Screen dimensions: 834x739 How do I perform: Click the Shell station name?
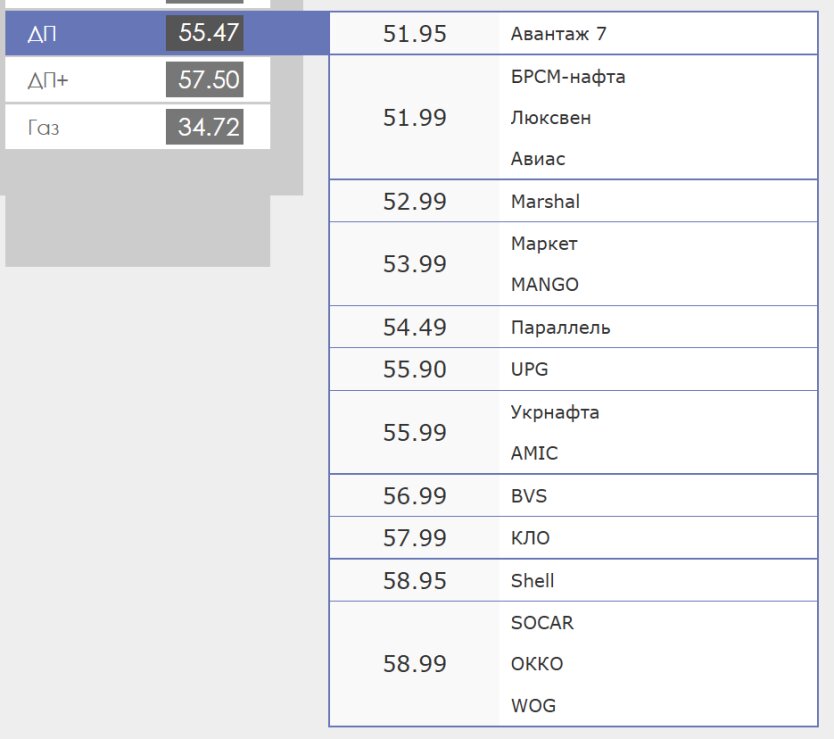coord(532,580)
